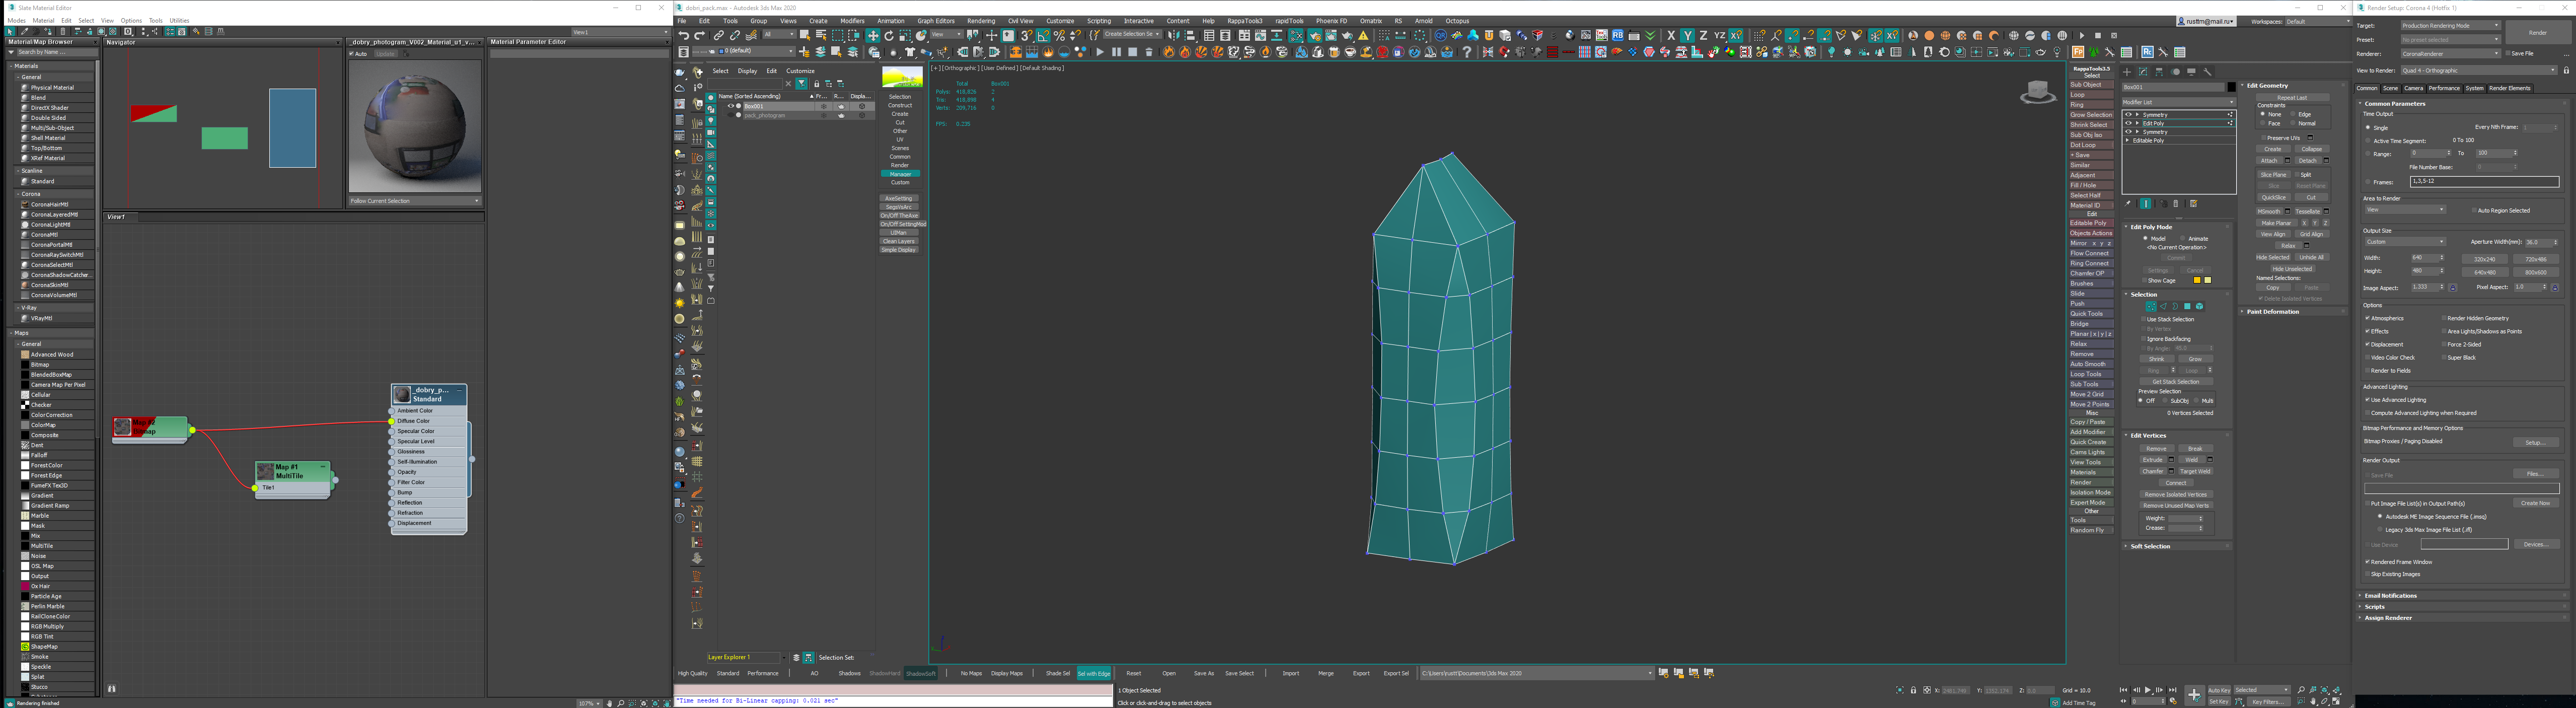The image size is (2576, 708).
Task: Click the Render button
Action: [2539, 33]
